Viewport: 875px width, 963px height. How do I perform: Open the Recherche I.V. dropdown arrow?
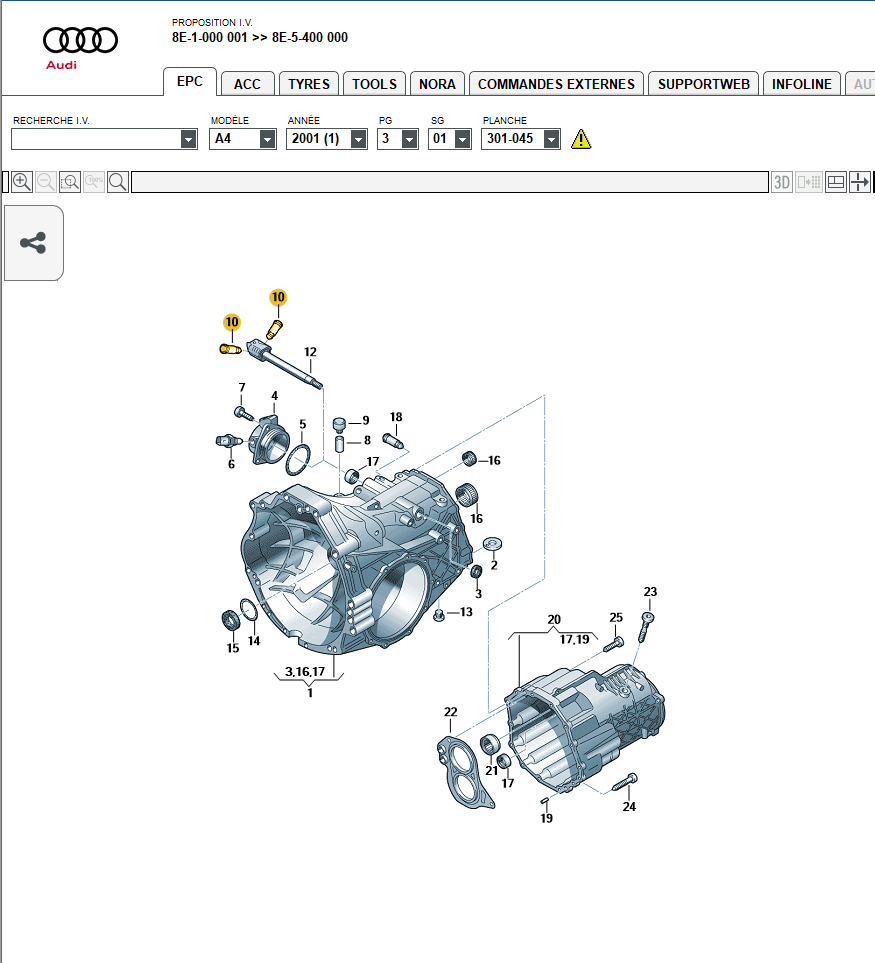pyautogui.click(x=189, y=140)
